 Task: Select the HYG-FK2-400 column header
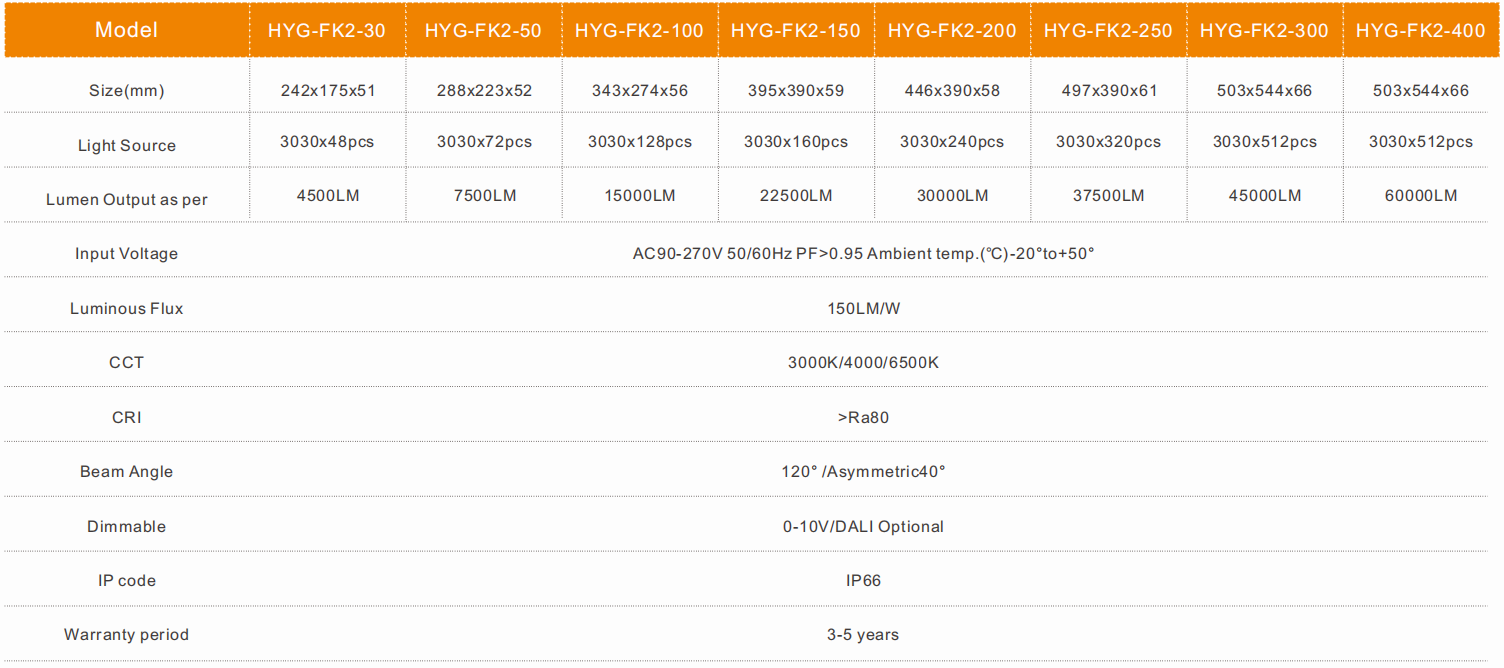1421,31
